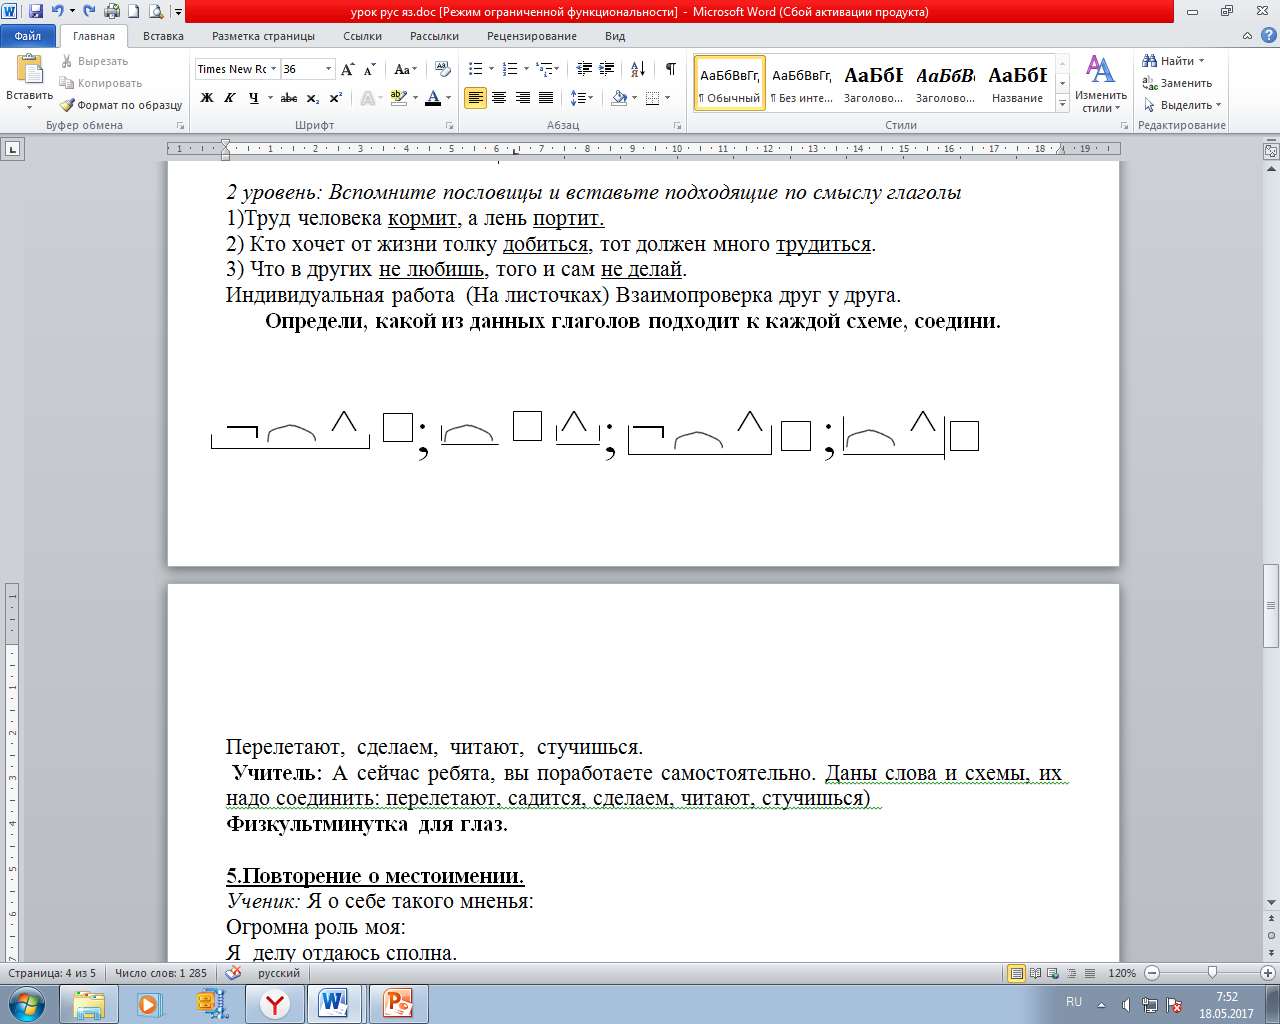1280x1024 pixels.
Task: Click the Format Painter brush icon
Action: coord(67,105)
